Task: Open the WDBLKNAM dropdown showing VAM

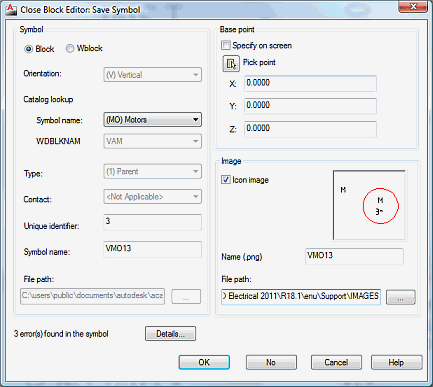Action: pos(152,141)
